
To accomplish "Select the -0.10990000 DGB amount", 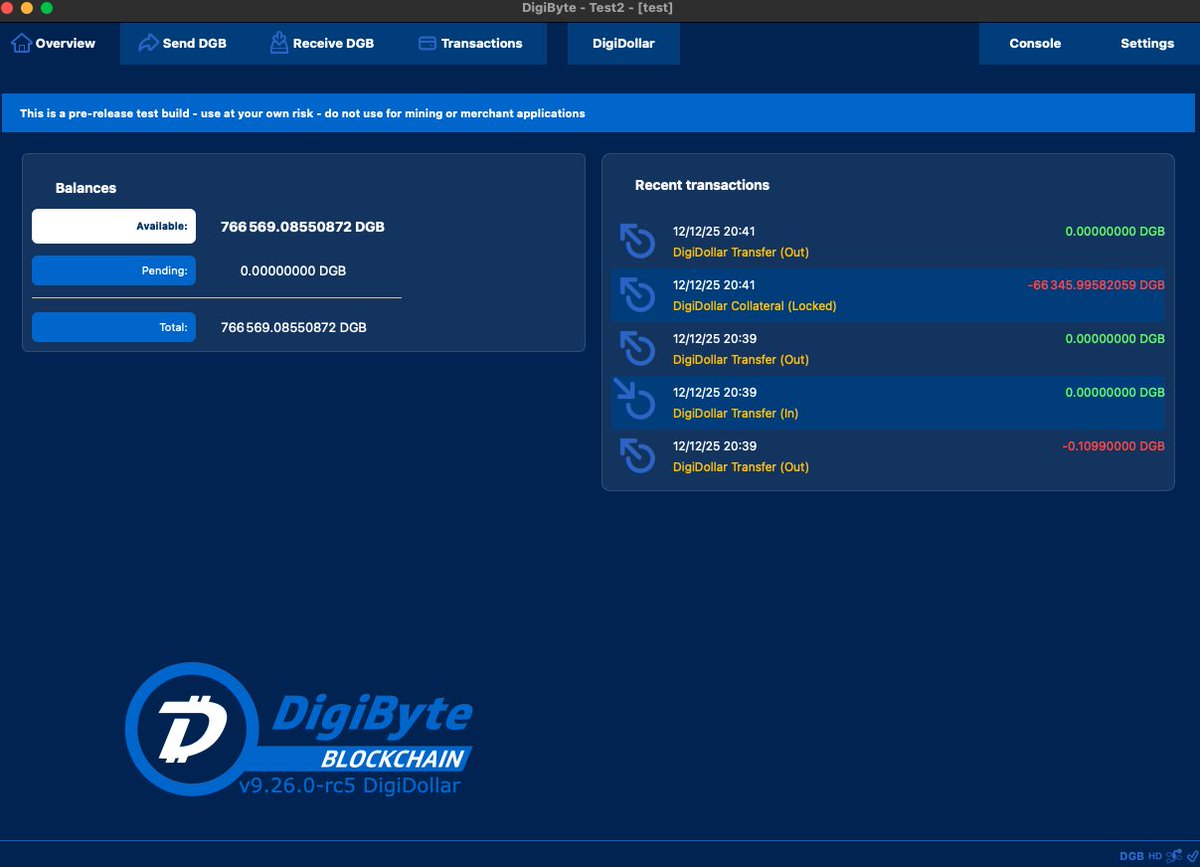I will (1113, 446).
